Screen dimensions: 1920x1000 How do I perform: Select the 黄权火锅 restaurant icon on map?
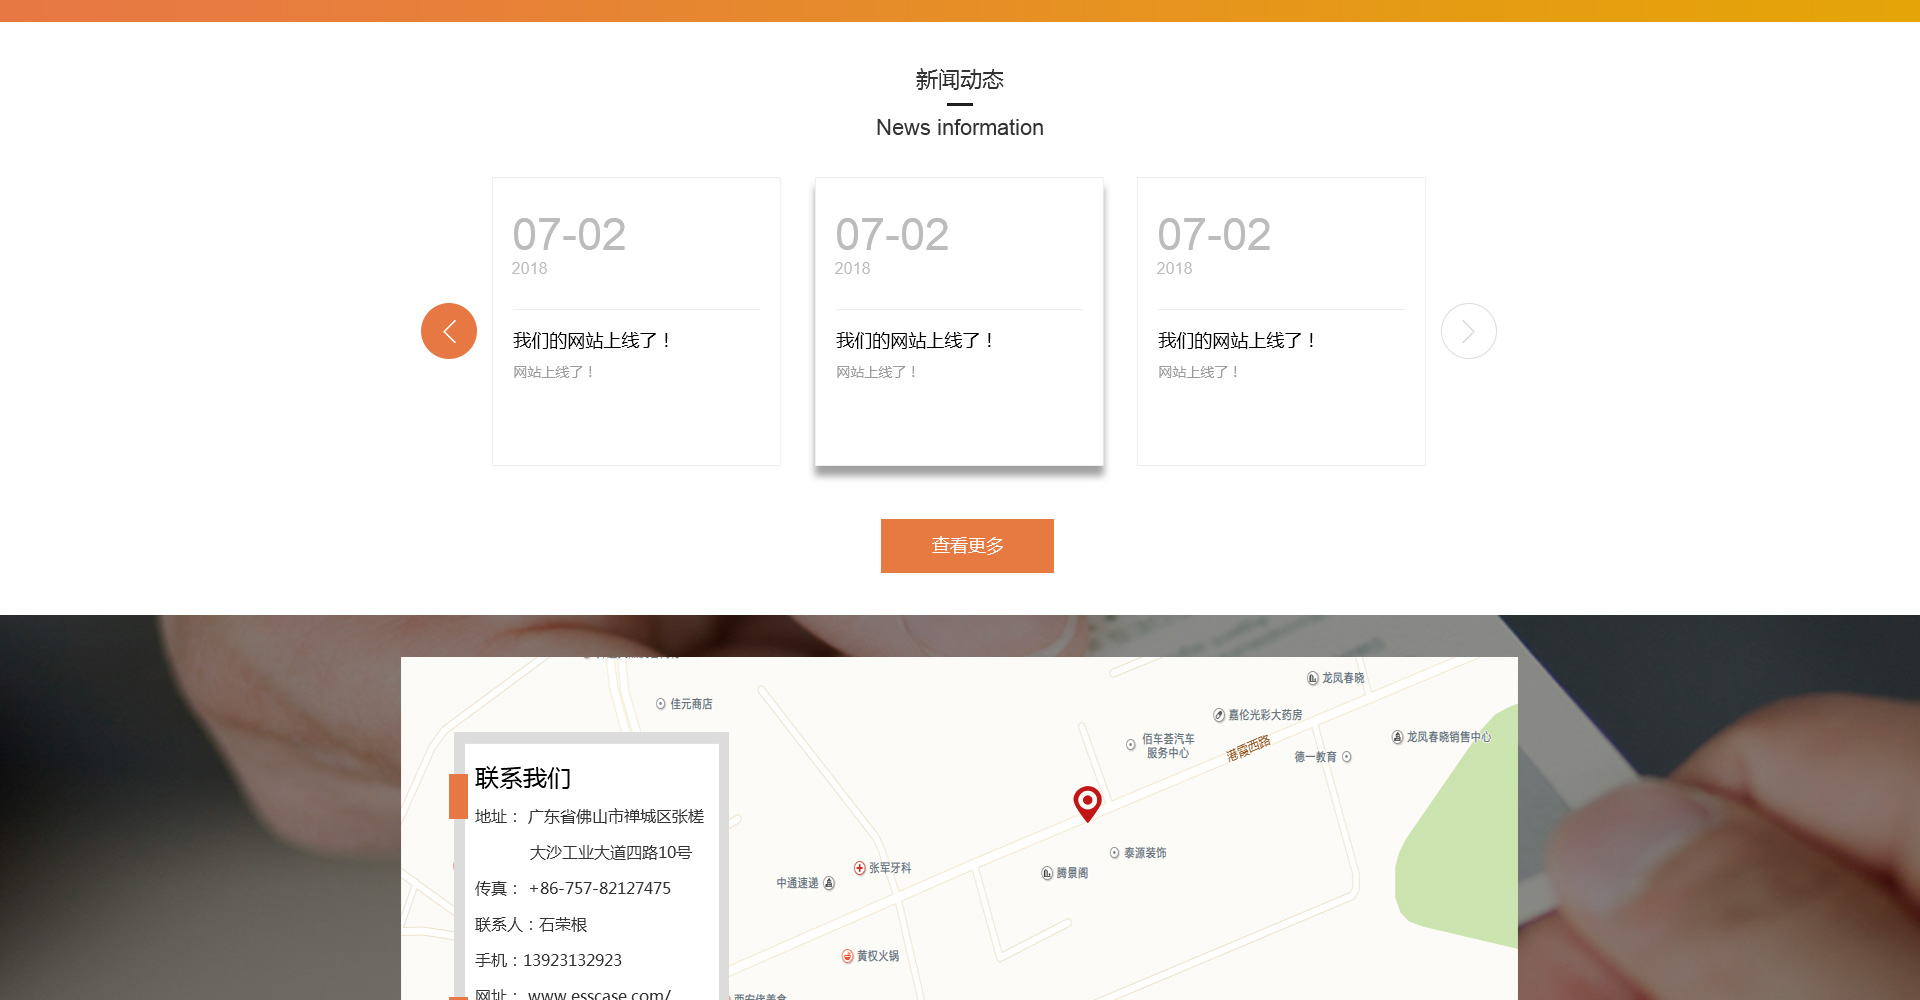847,956
